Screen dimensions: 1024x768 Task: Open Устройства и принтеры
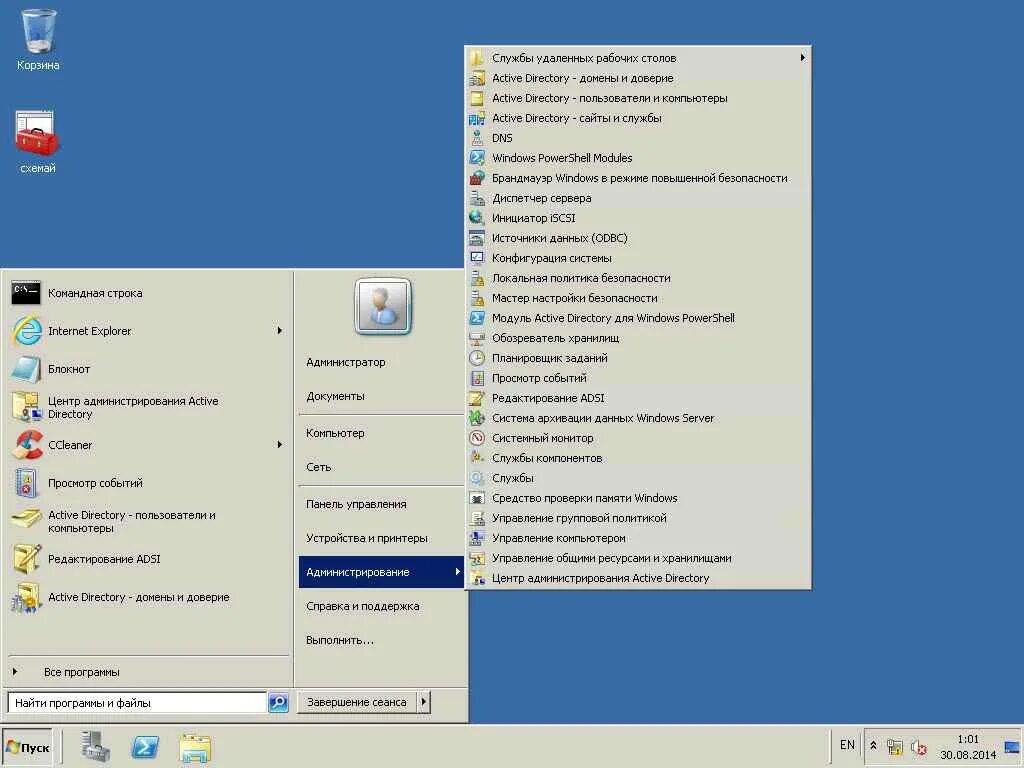pos(366,538)
